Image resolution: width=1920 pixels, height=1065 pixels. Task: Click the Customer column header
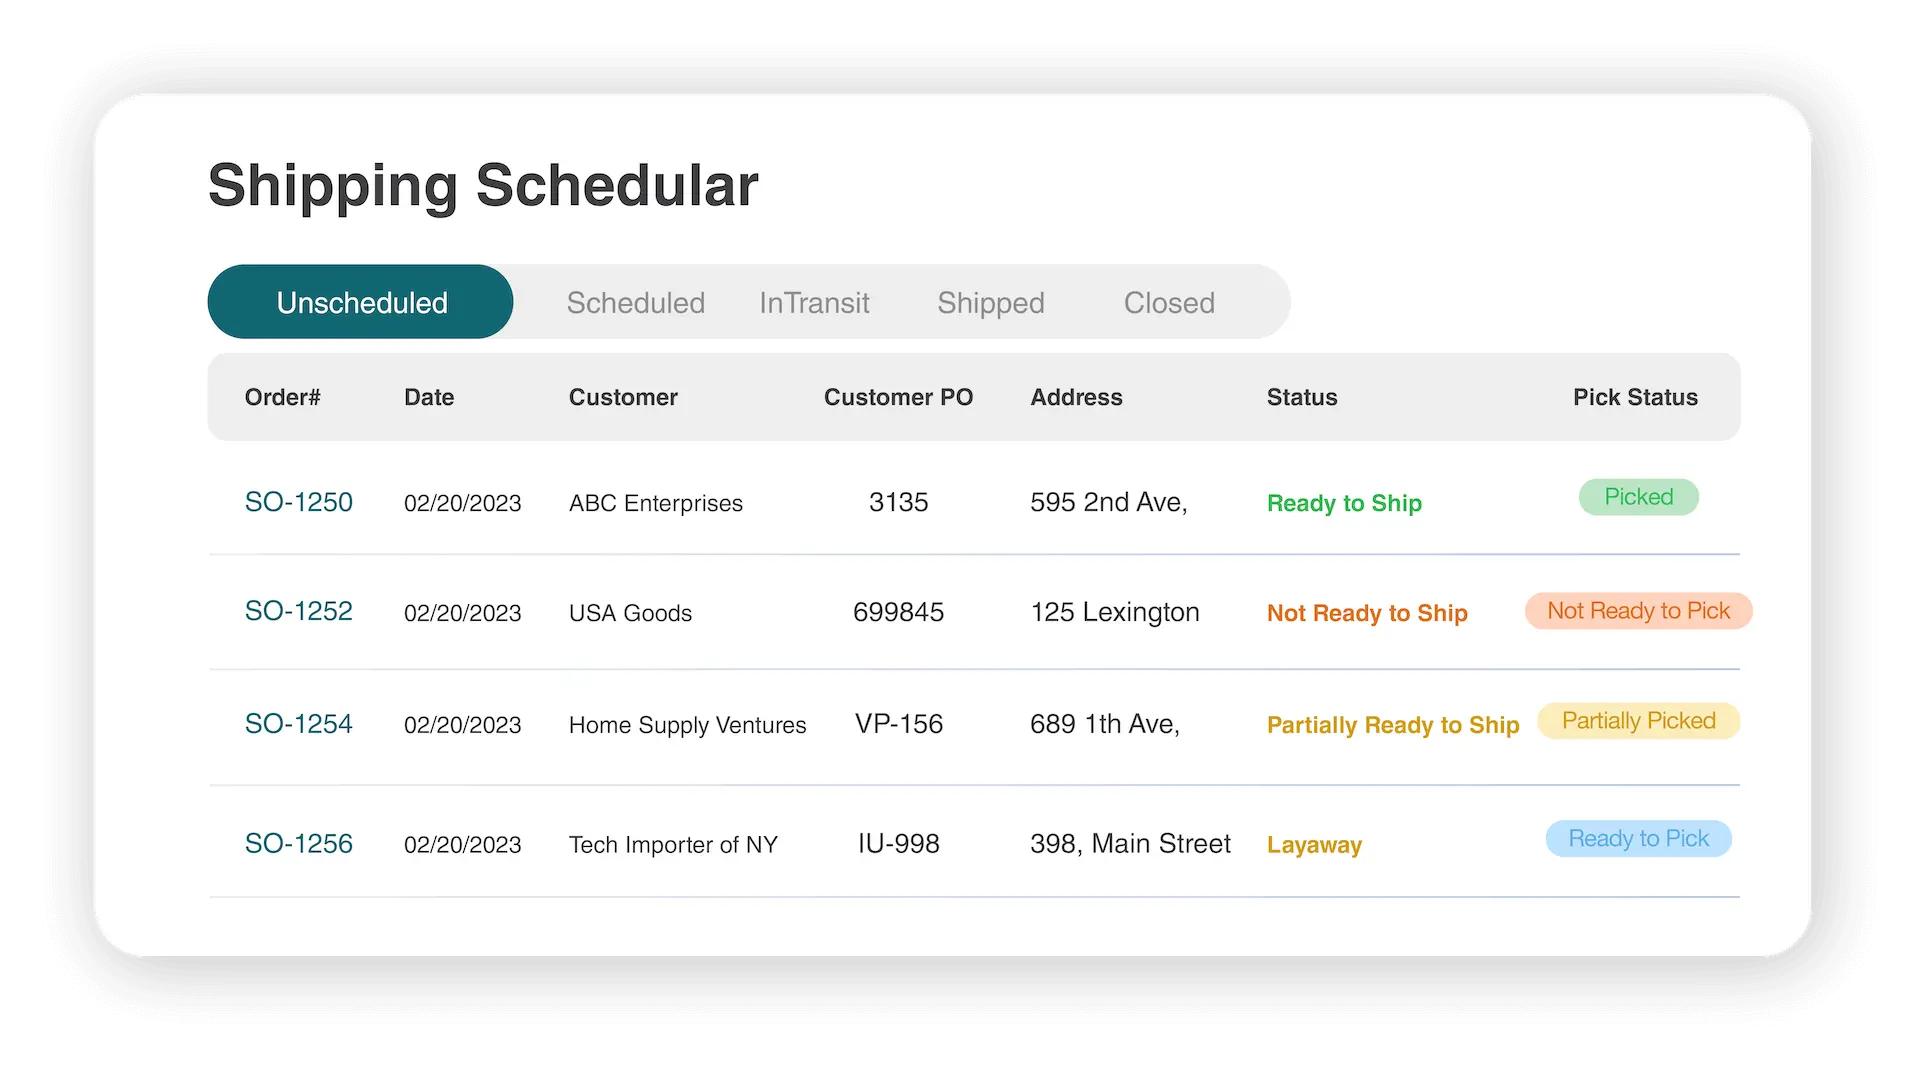[623, 397]
